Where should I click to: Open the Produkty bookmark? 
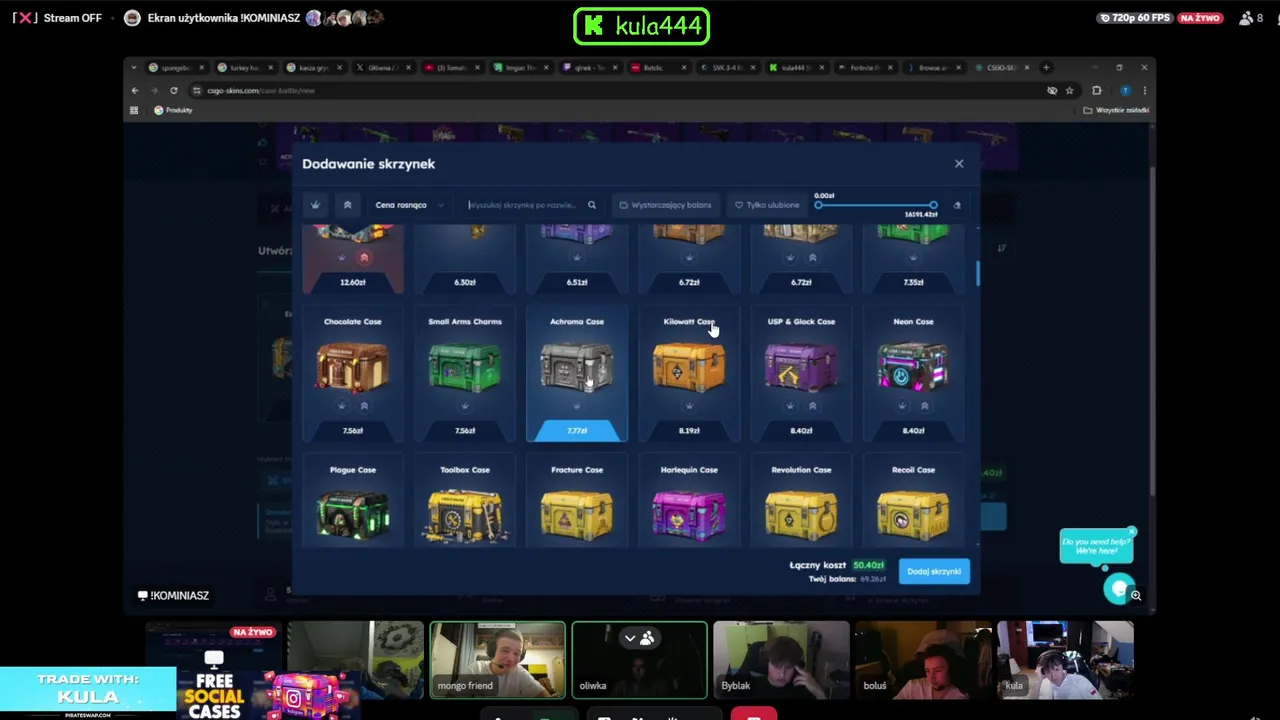click(174, 110)
